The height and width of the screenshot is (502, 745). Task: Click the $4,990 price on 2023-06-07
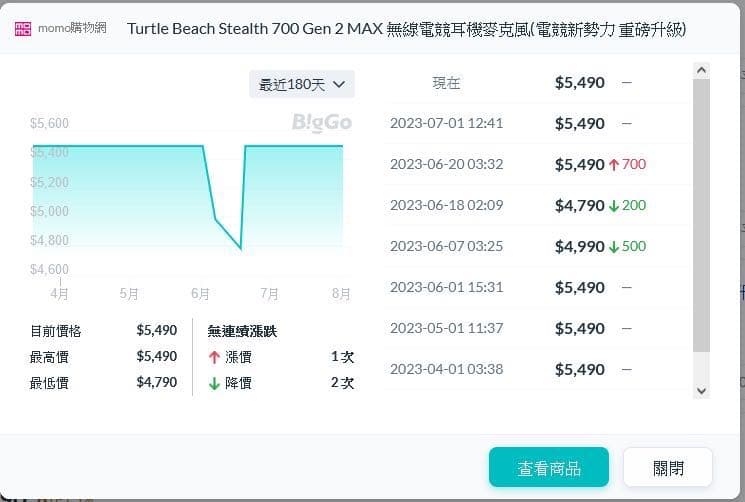click(580, 246)
